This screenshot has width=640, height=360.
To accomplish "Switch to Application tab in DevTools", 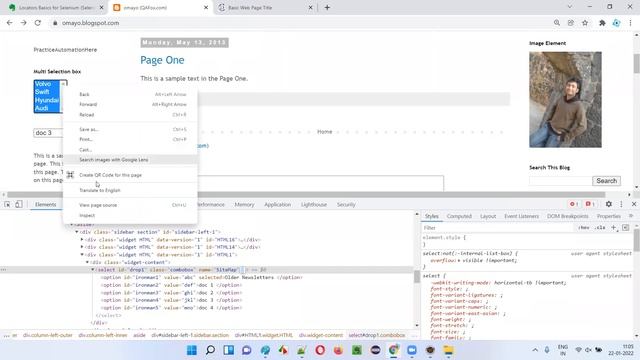I will pos(278,204).
